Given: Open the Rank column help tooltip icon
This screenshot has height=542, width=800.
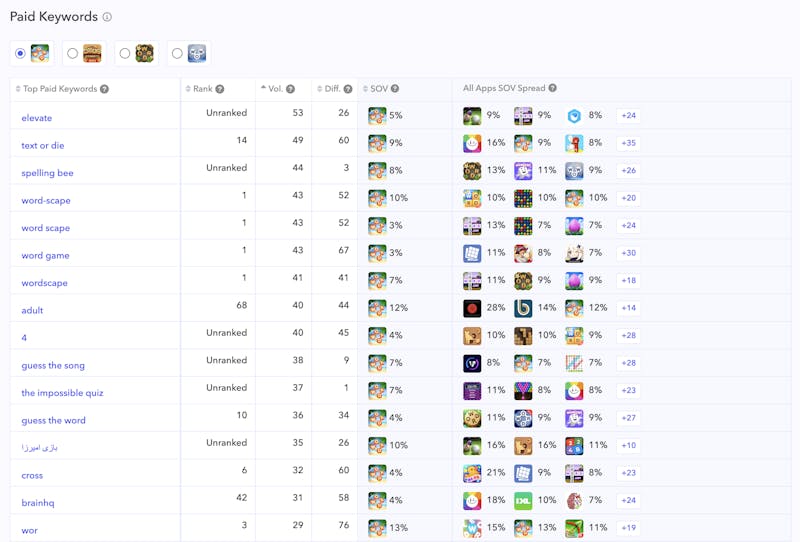Looking at the screenshot, I should point(220,89).
